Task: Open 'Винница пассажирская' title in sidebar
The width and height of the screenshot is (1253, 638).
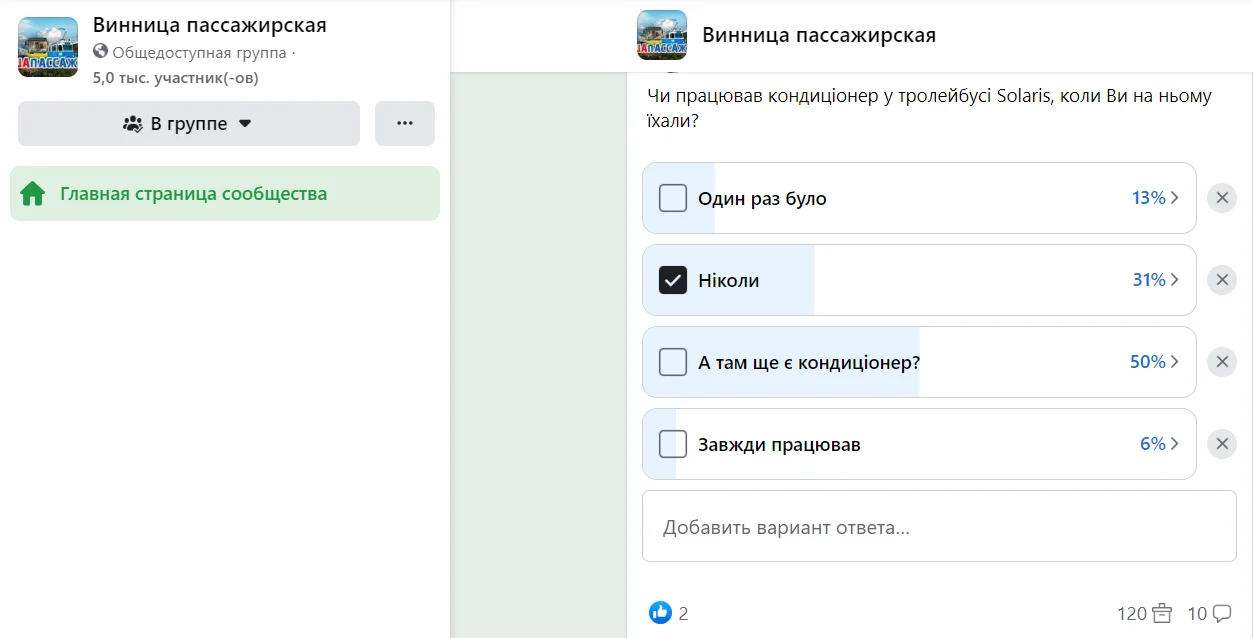Action: click(209, 26)
